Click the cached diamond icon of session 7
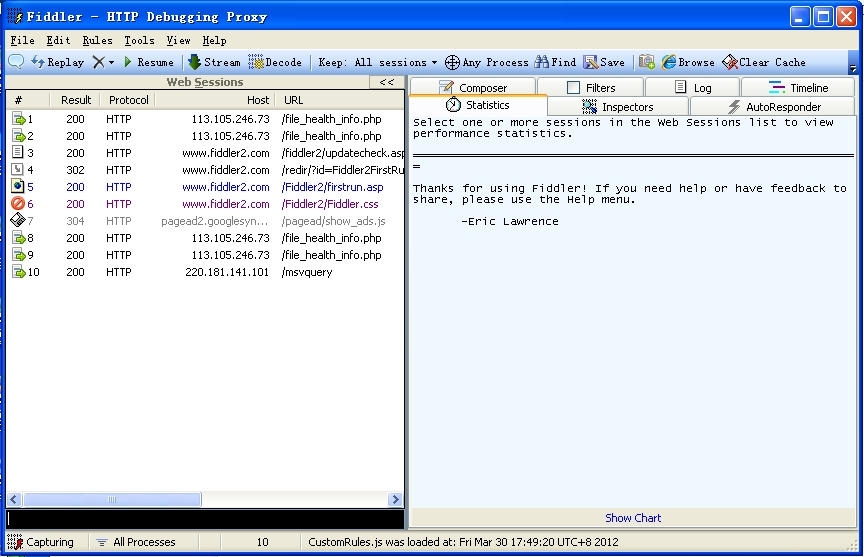 (18, 220)
